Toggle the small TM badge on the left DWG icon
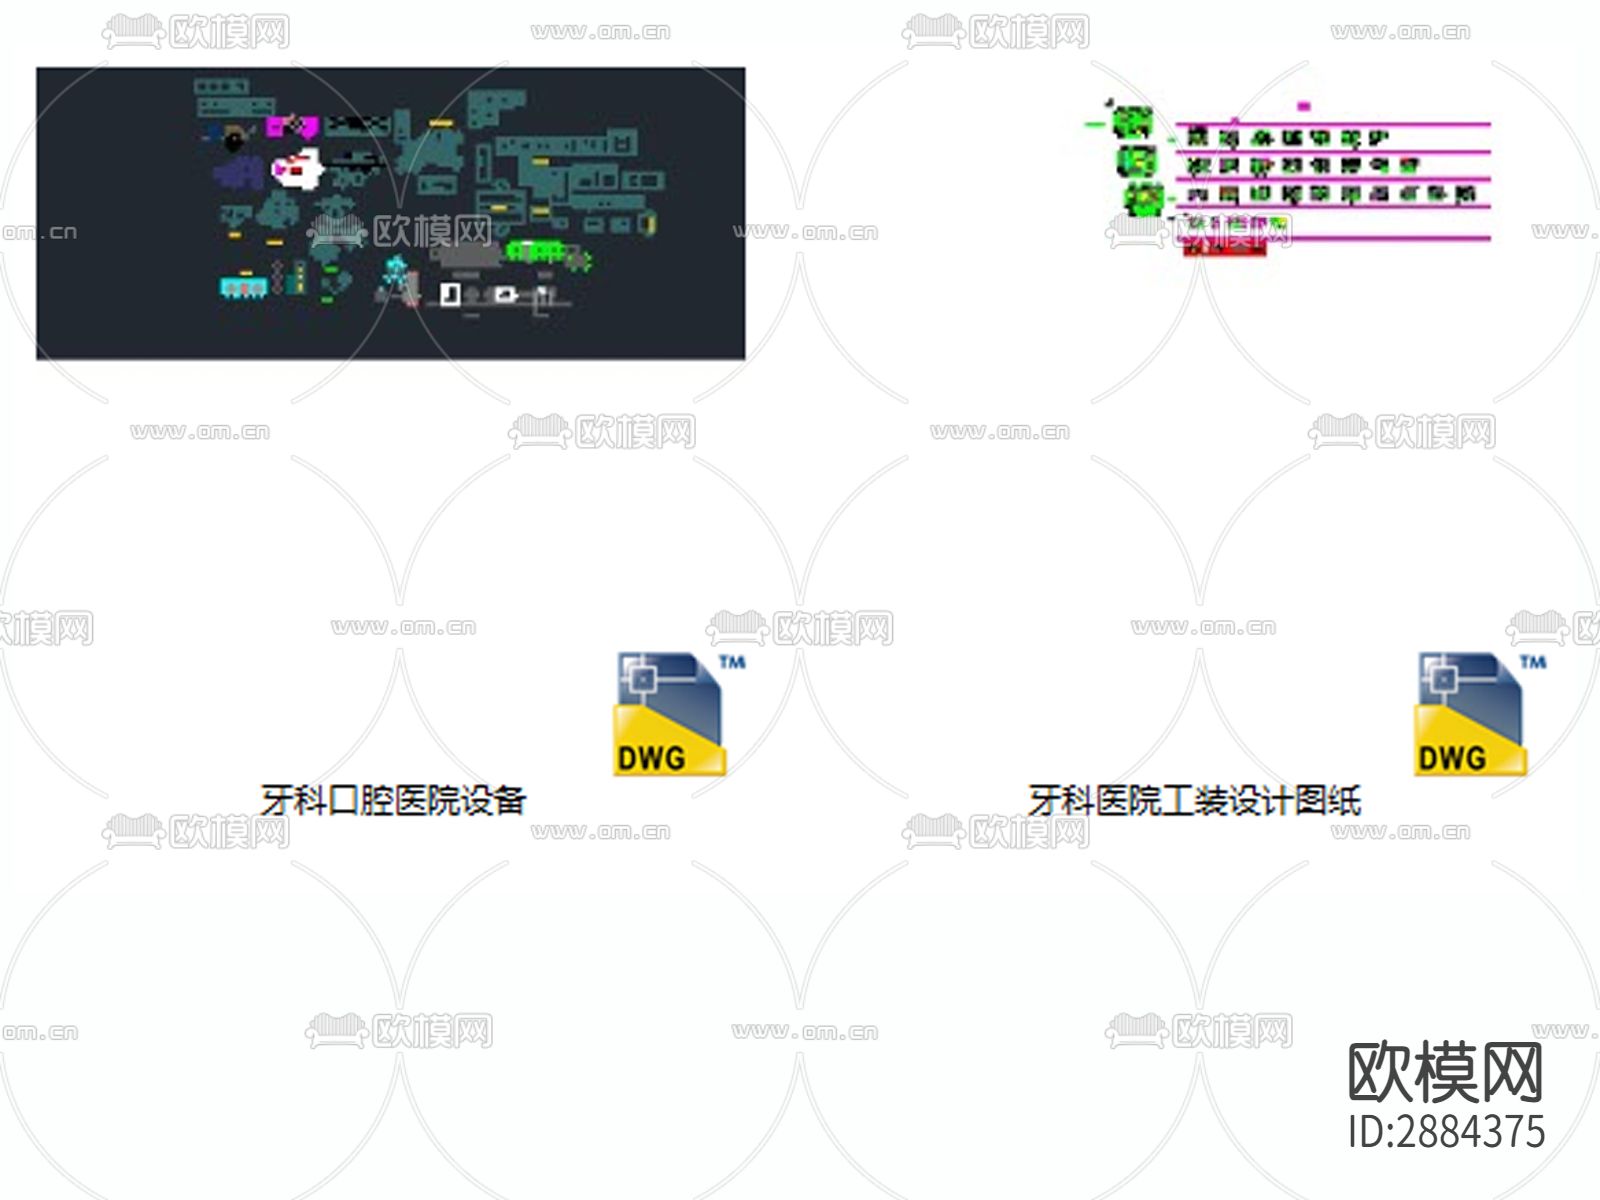Image resolution: width=1600 pixels, height=1200 pixels. pyautogui.click(x=735, y=660)
